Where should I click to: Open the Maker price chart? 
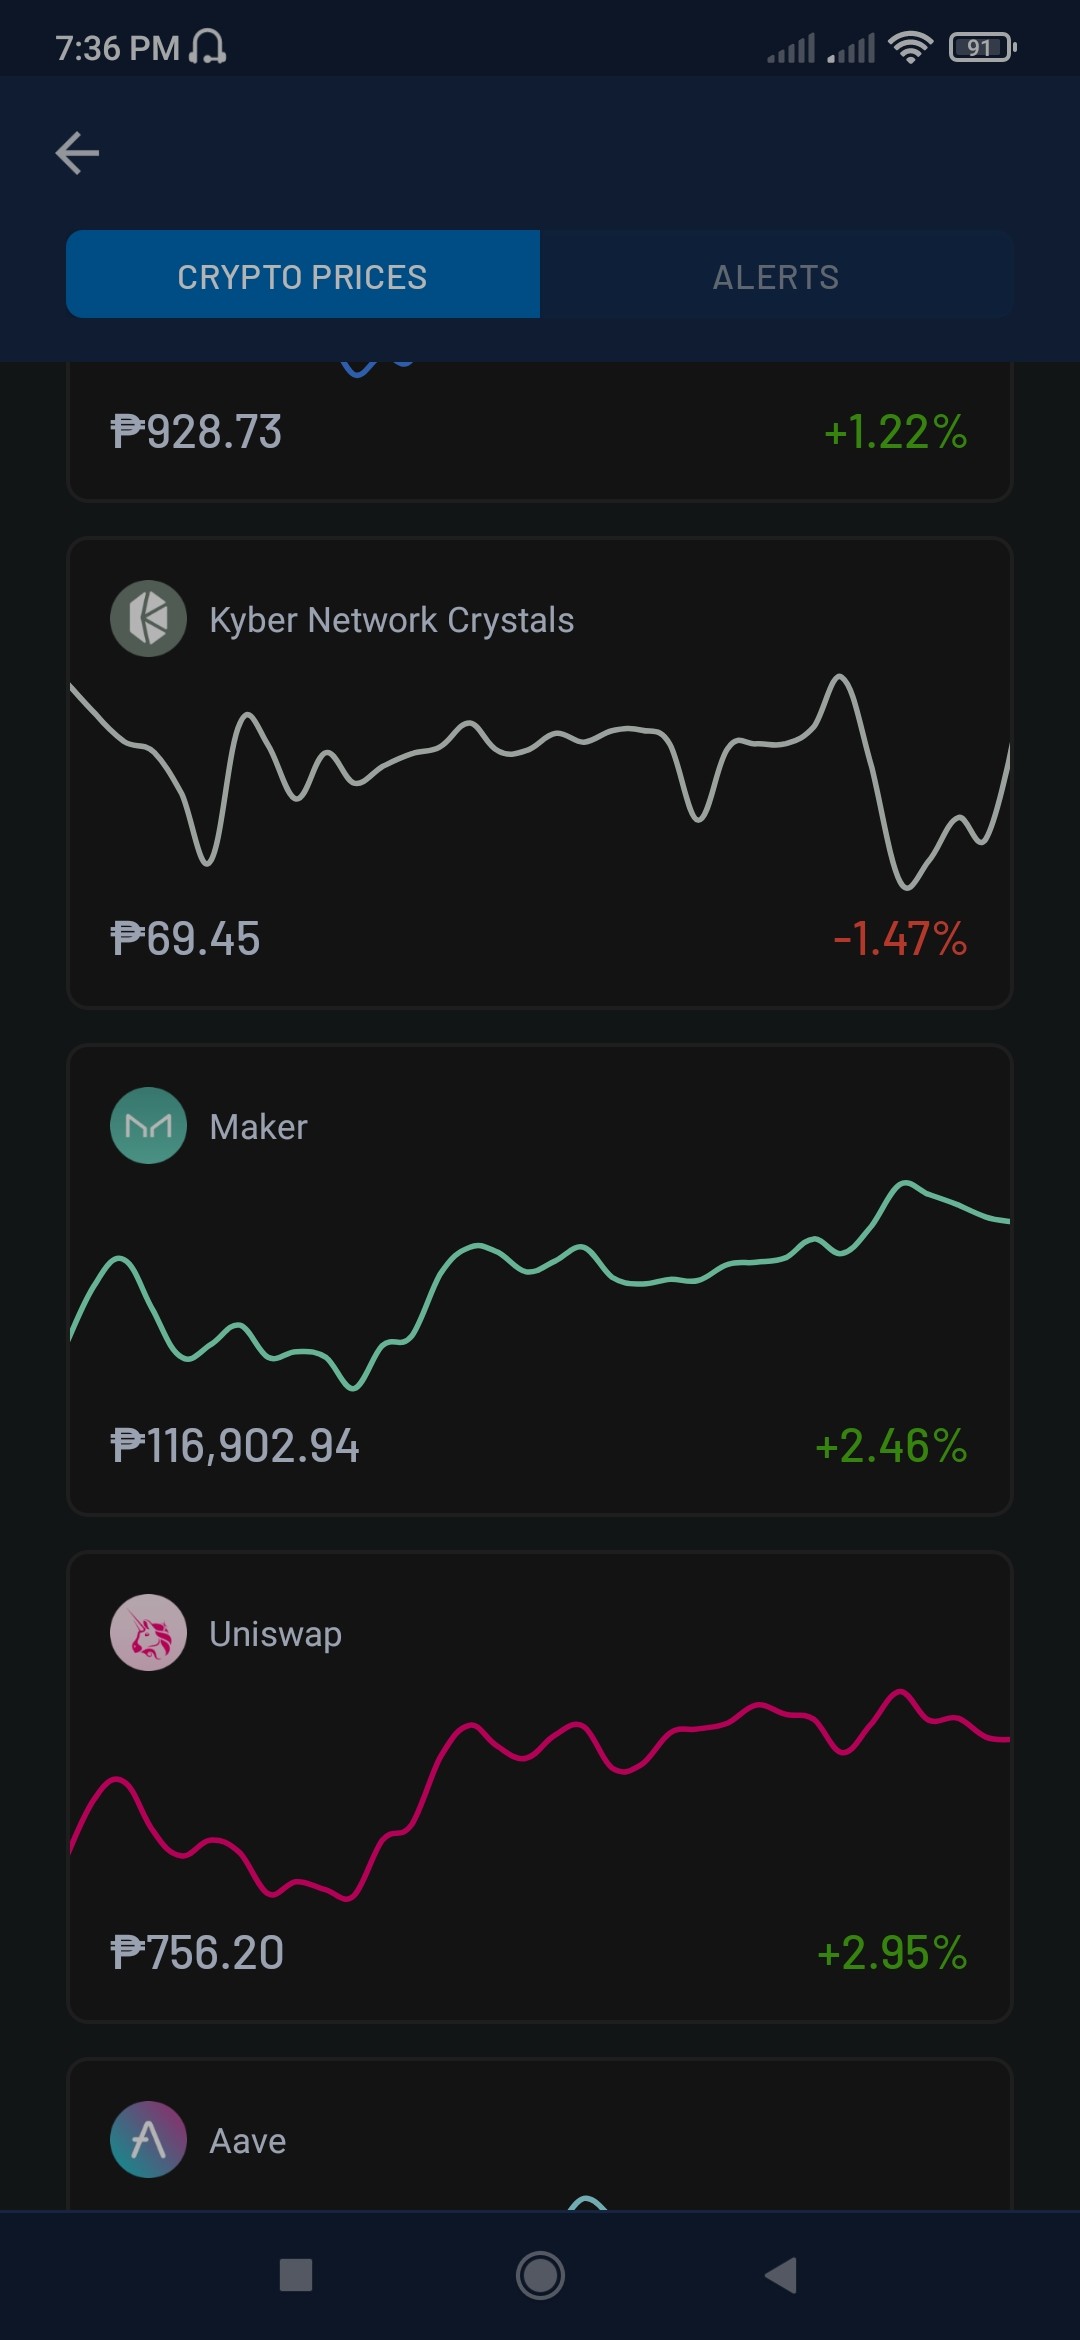(x=540, y=1285)
